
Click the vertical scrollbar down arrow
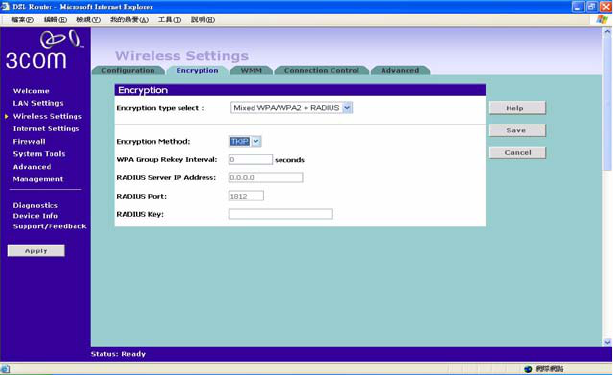coord(607,342)
